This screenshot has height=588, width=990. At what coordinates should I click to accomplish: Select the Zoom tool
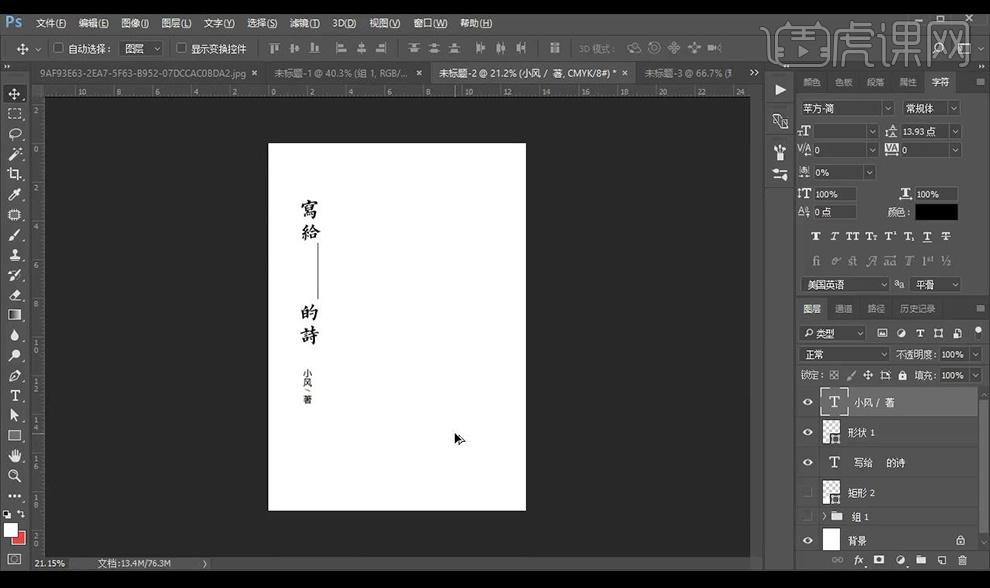tap(15, 476)
